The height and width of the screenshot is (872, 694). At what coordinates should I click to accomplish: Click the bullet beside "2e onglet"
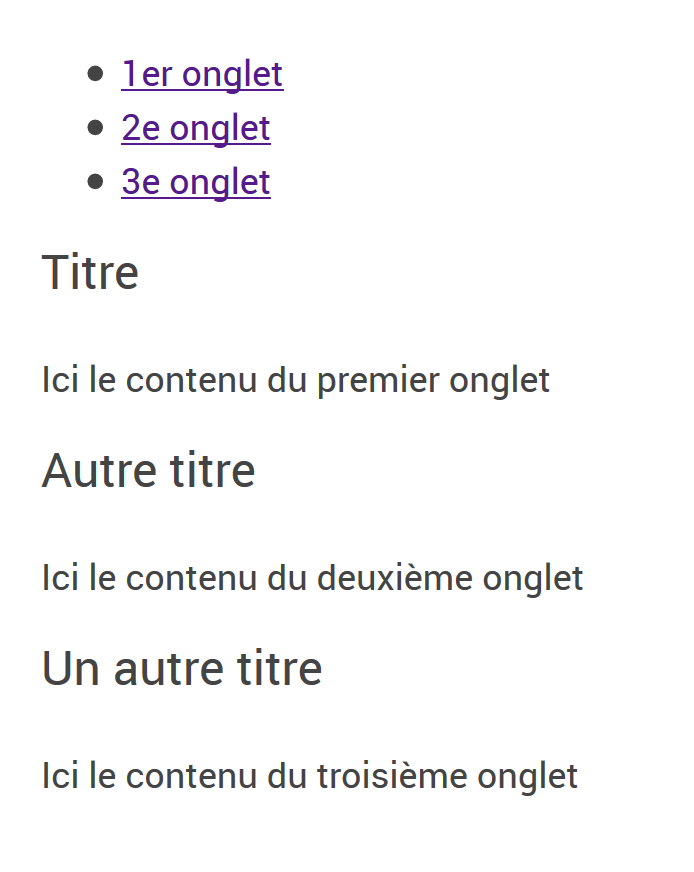[x=96, y=127]
